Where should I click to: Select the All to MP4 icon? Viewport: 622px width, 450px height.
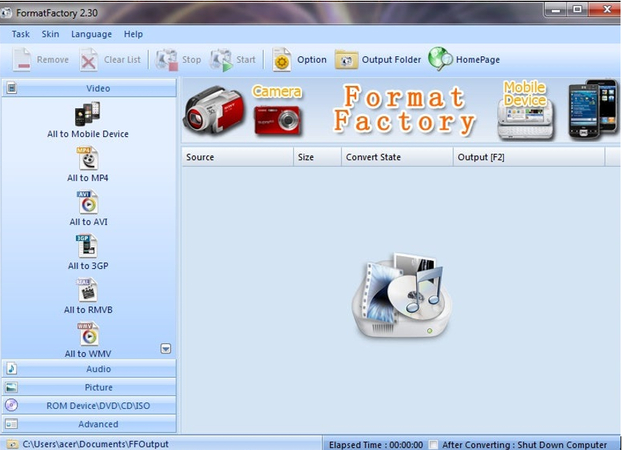[88, 158]
